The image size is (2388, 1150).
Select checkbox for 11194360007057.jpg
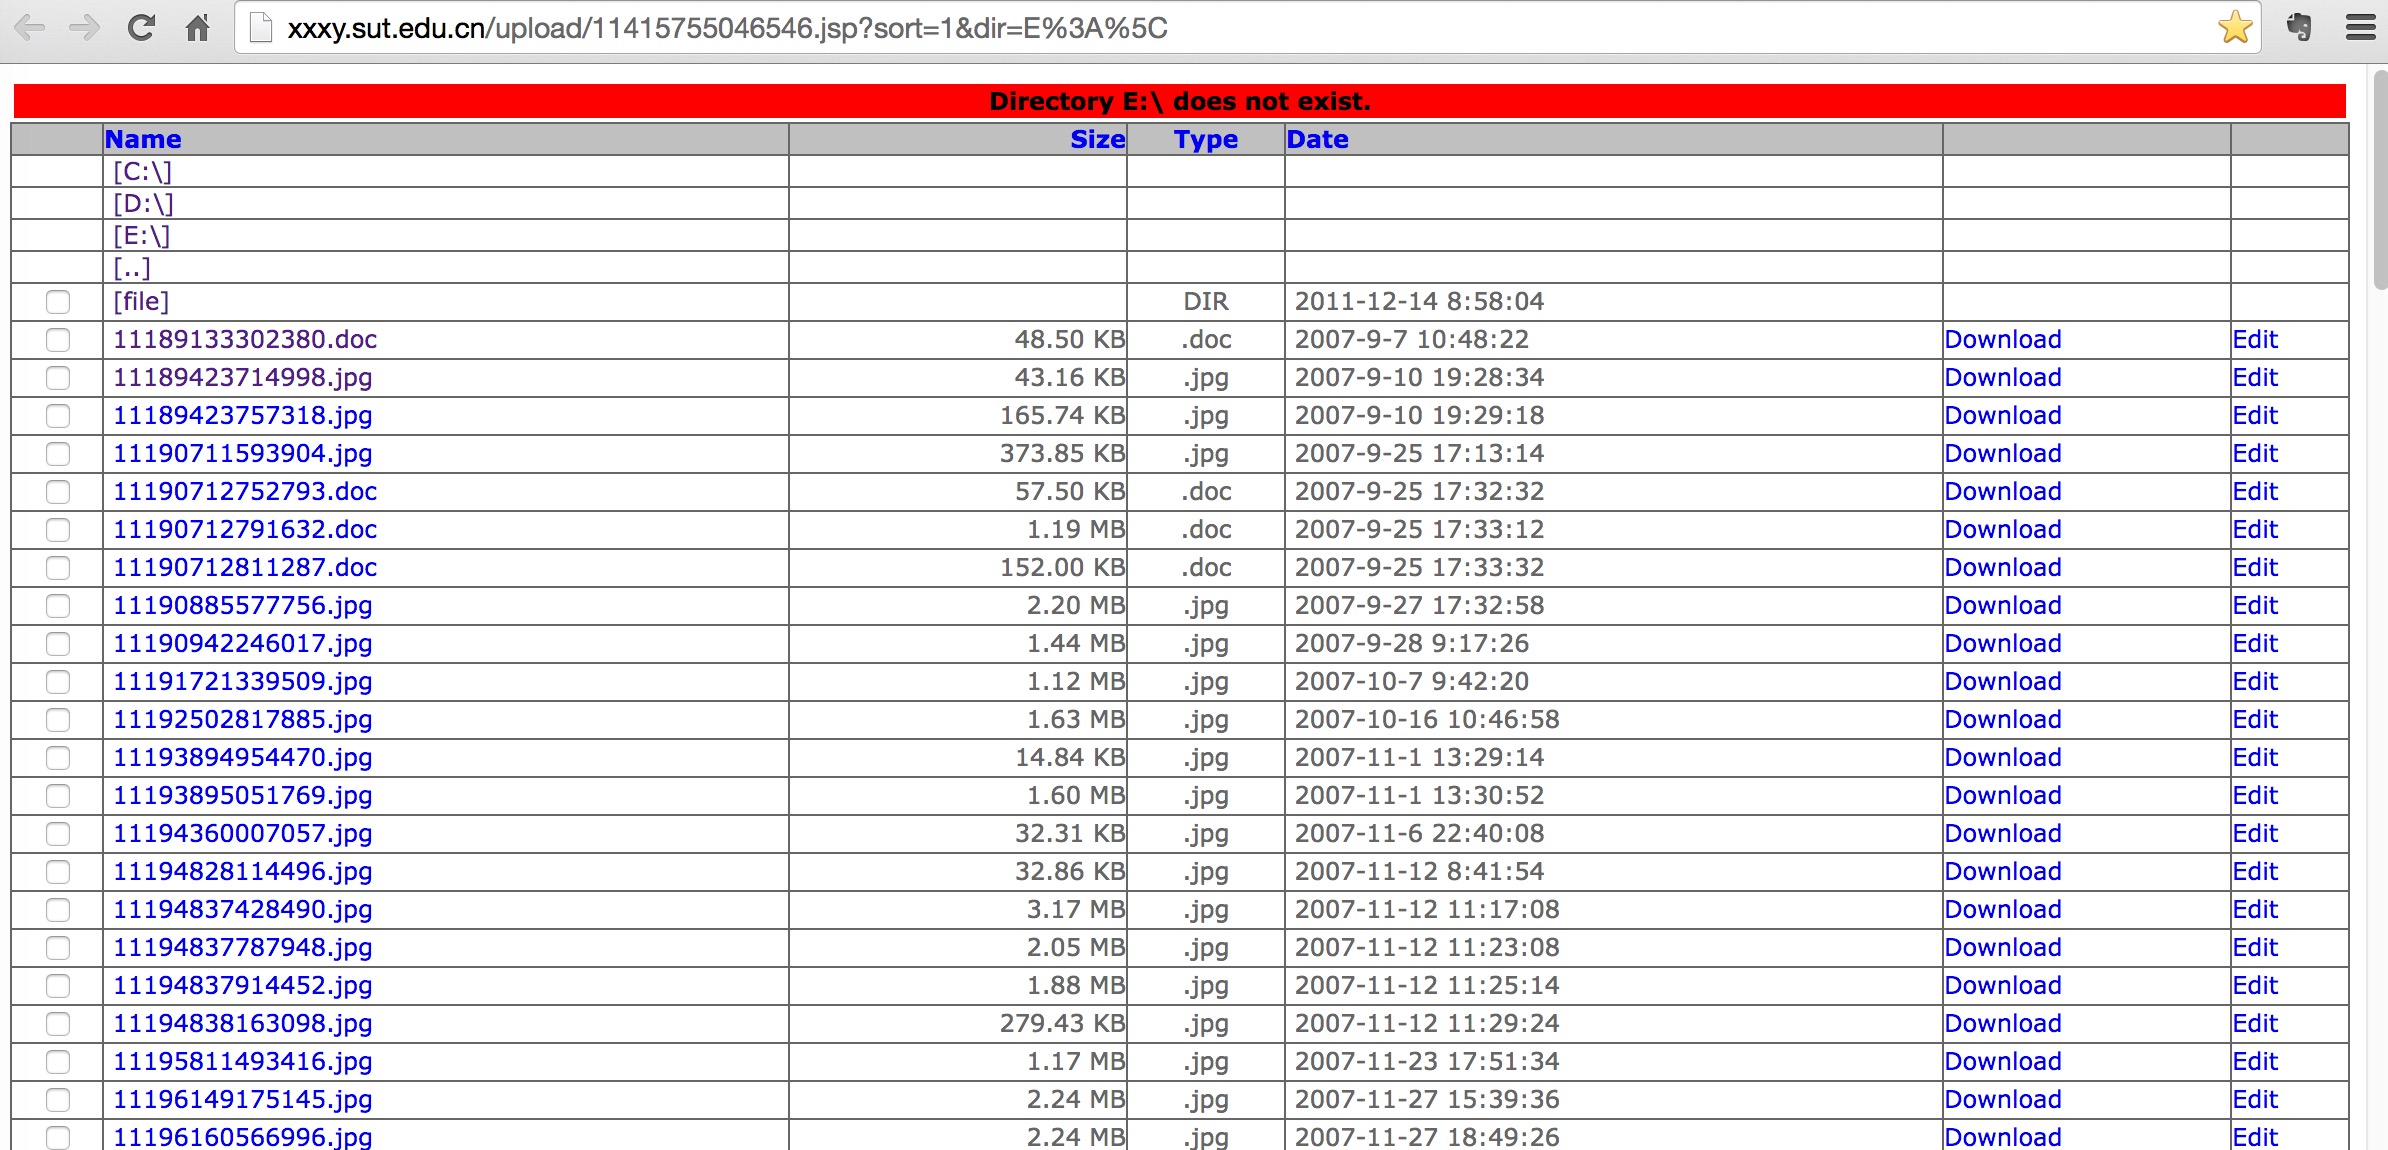[x=58, y=833]
